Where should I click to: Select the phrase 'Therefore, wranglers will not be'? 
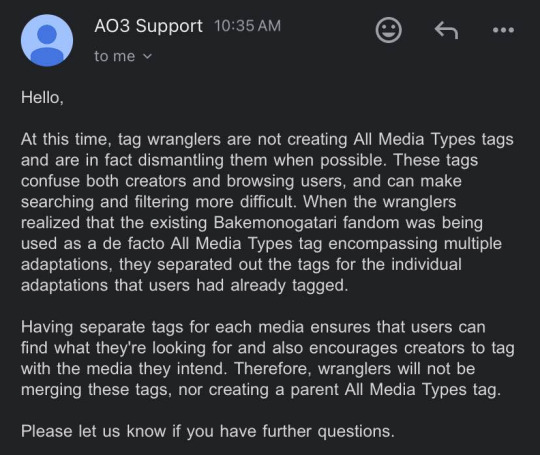click(x=355, y=369)
